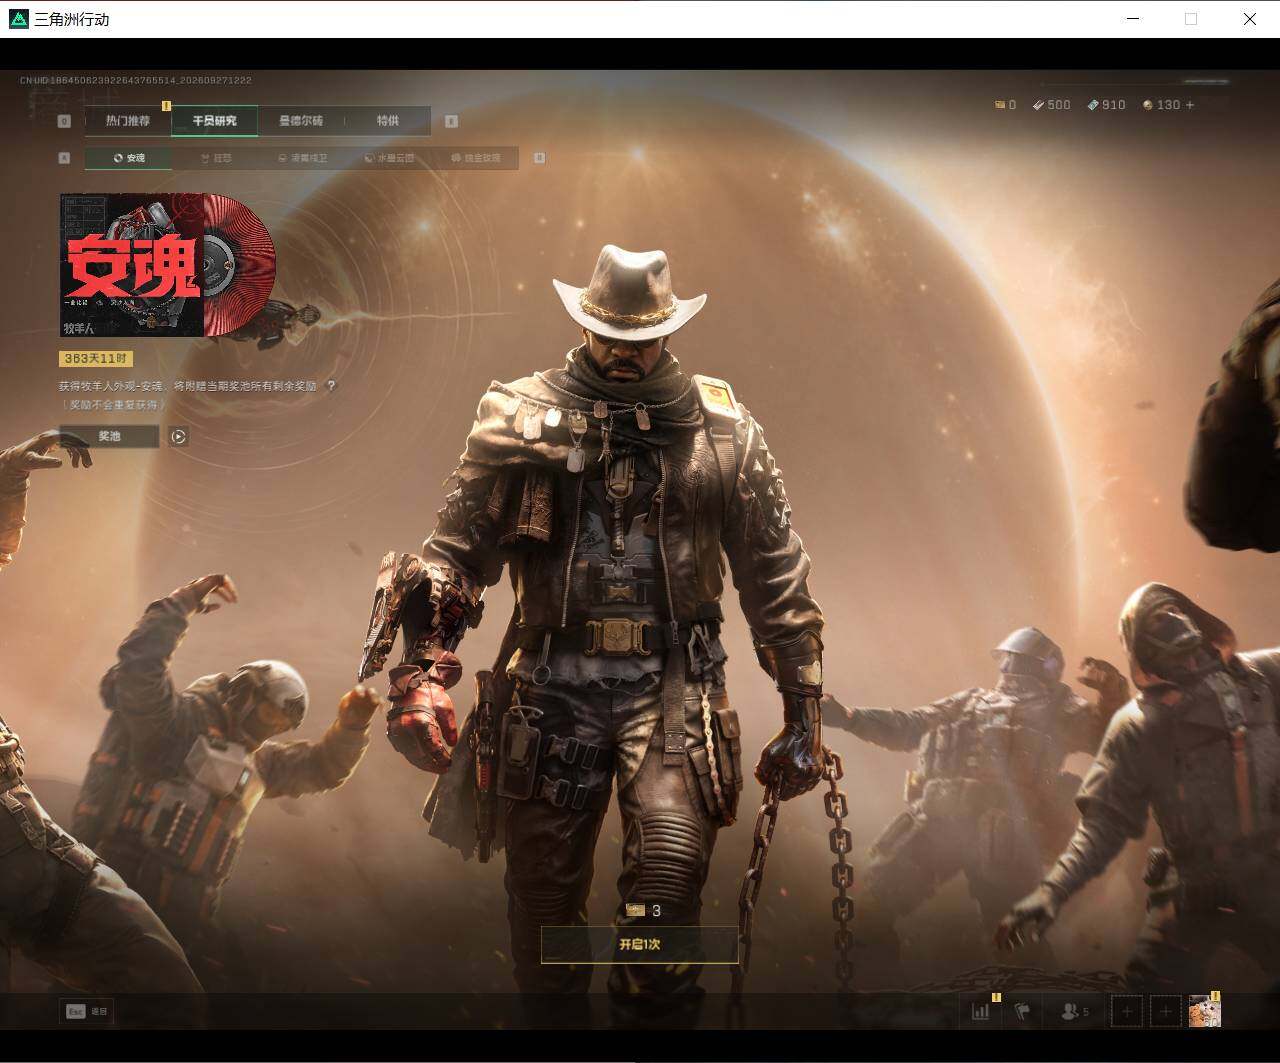Open the 安魂 vinyl record banner

coord(167,265)
